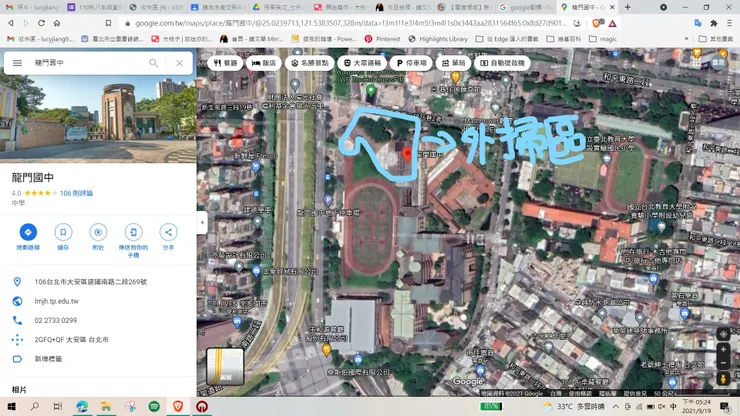Open the browser main menu icon
The image size is (740, 416).
[729, 23]
